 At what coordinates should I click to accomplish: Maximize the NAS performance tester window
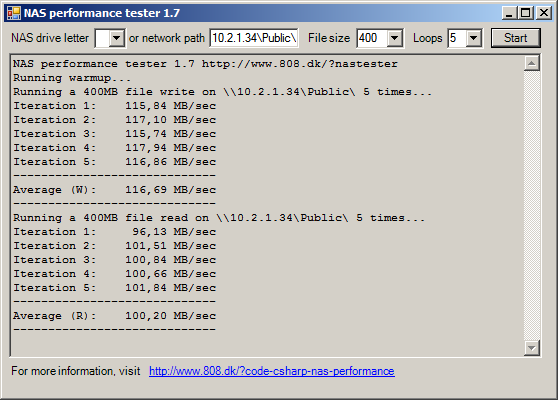(x=526, y=13)
